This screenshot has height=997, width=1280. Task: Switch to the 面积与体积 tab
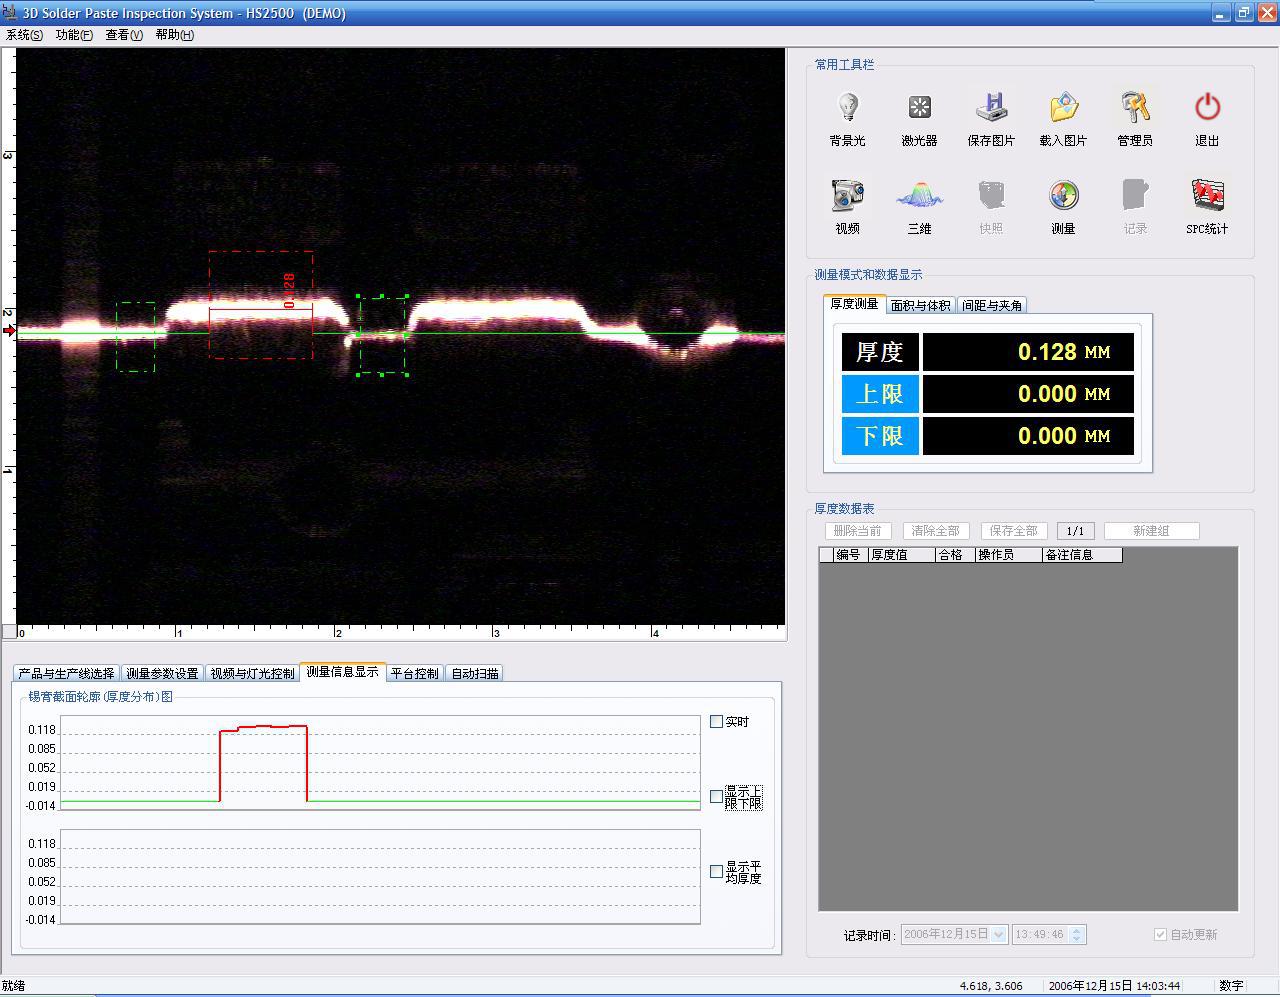click(x=920, y=305)
